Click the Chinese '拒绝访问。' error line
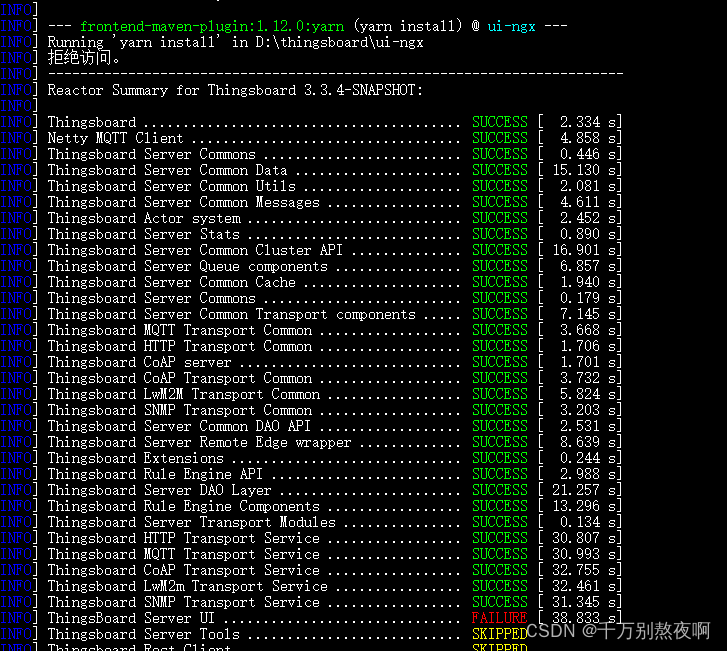This screenshot has width=727, height=651. [83, 58]
